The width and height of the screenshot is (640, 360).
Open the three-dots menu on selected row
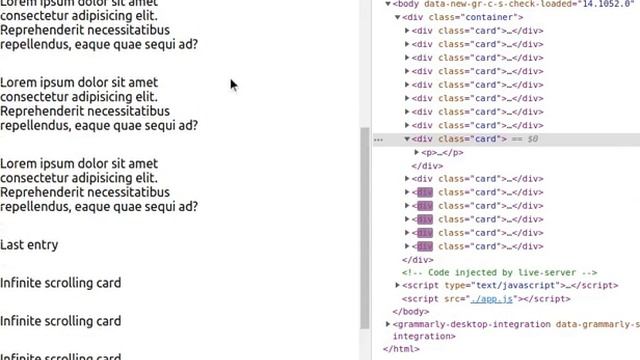click(x=378, y=140)
